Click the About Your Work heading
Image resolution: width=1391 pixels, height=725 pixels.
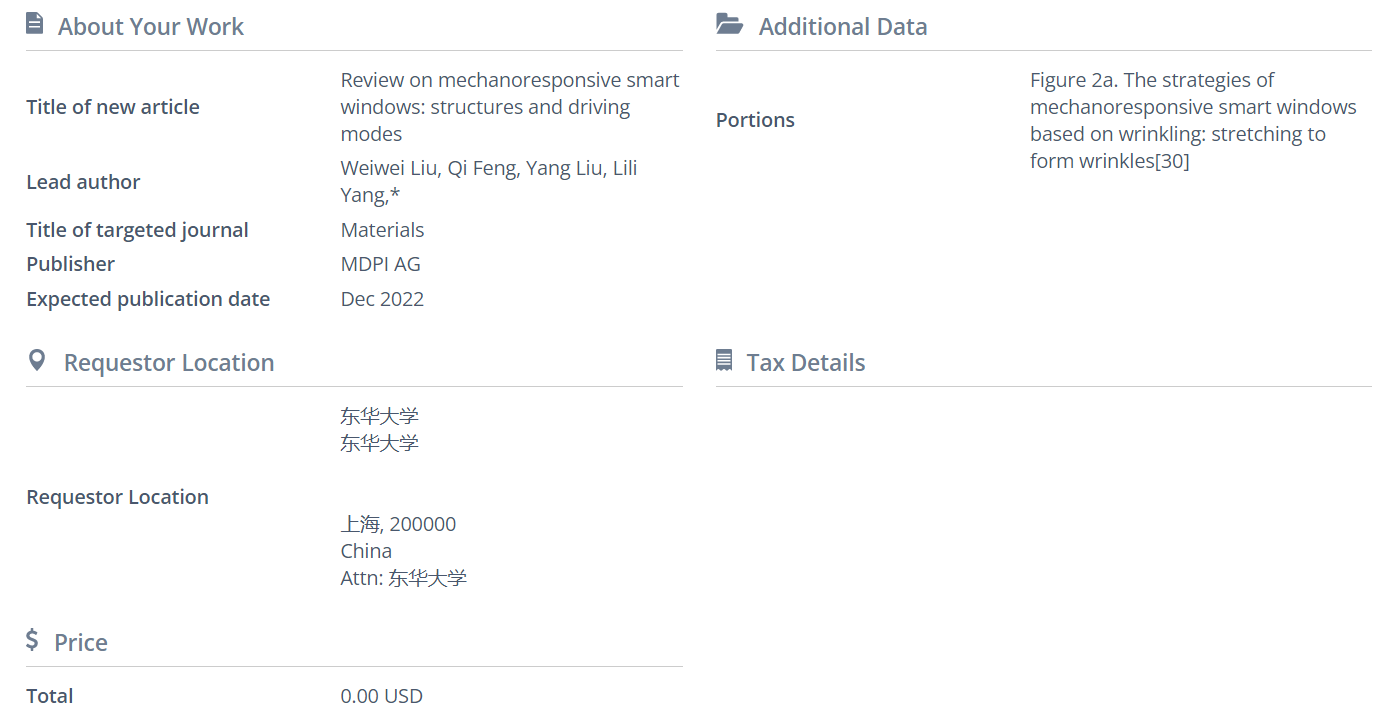click(150, 27)
